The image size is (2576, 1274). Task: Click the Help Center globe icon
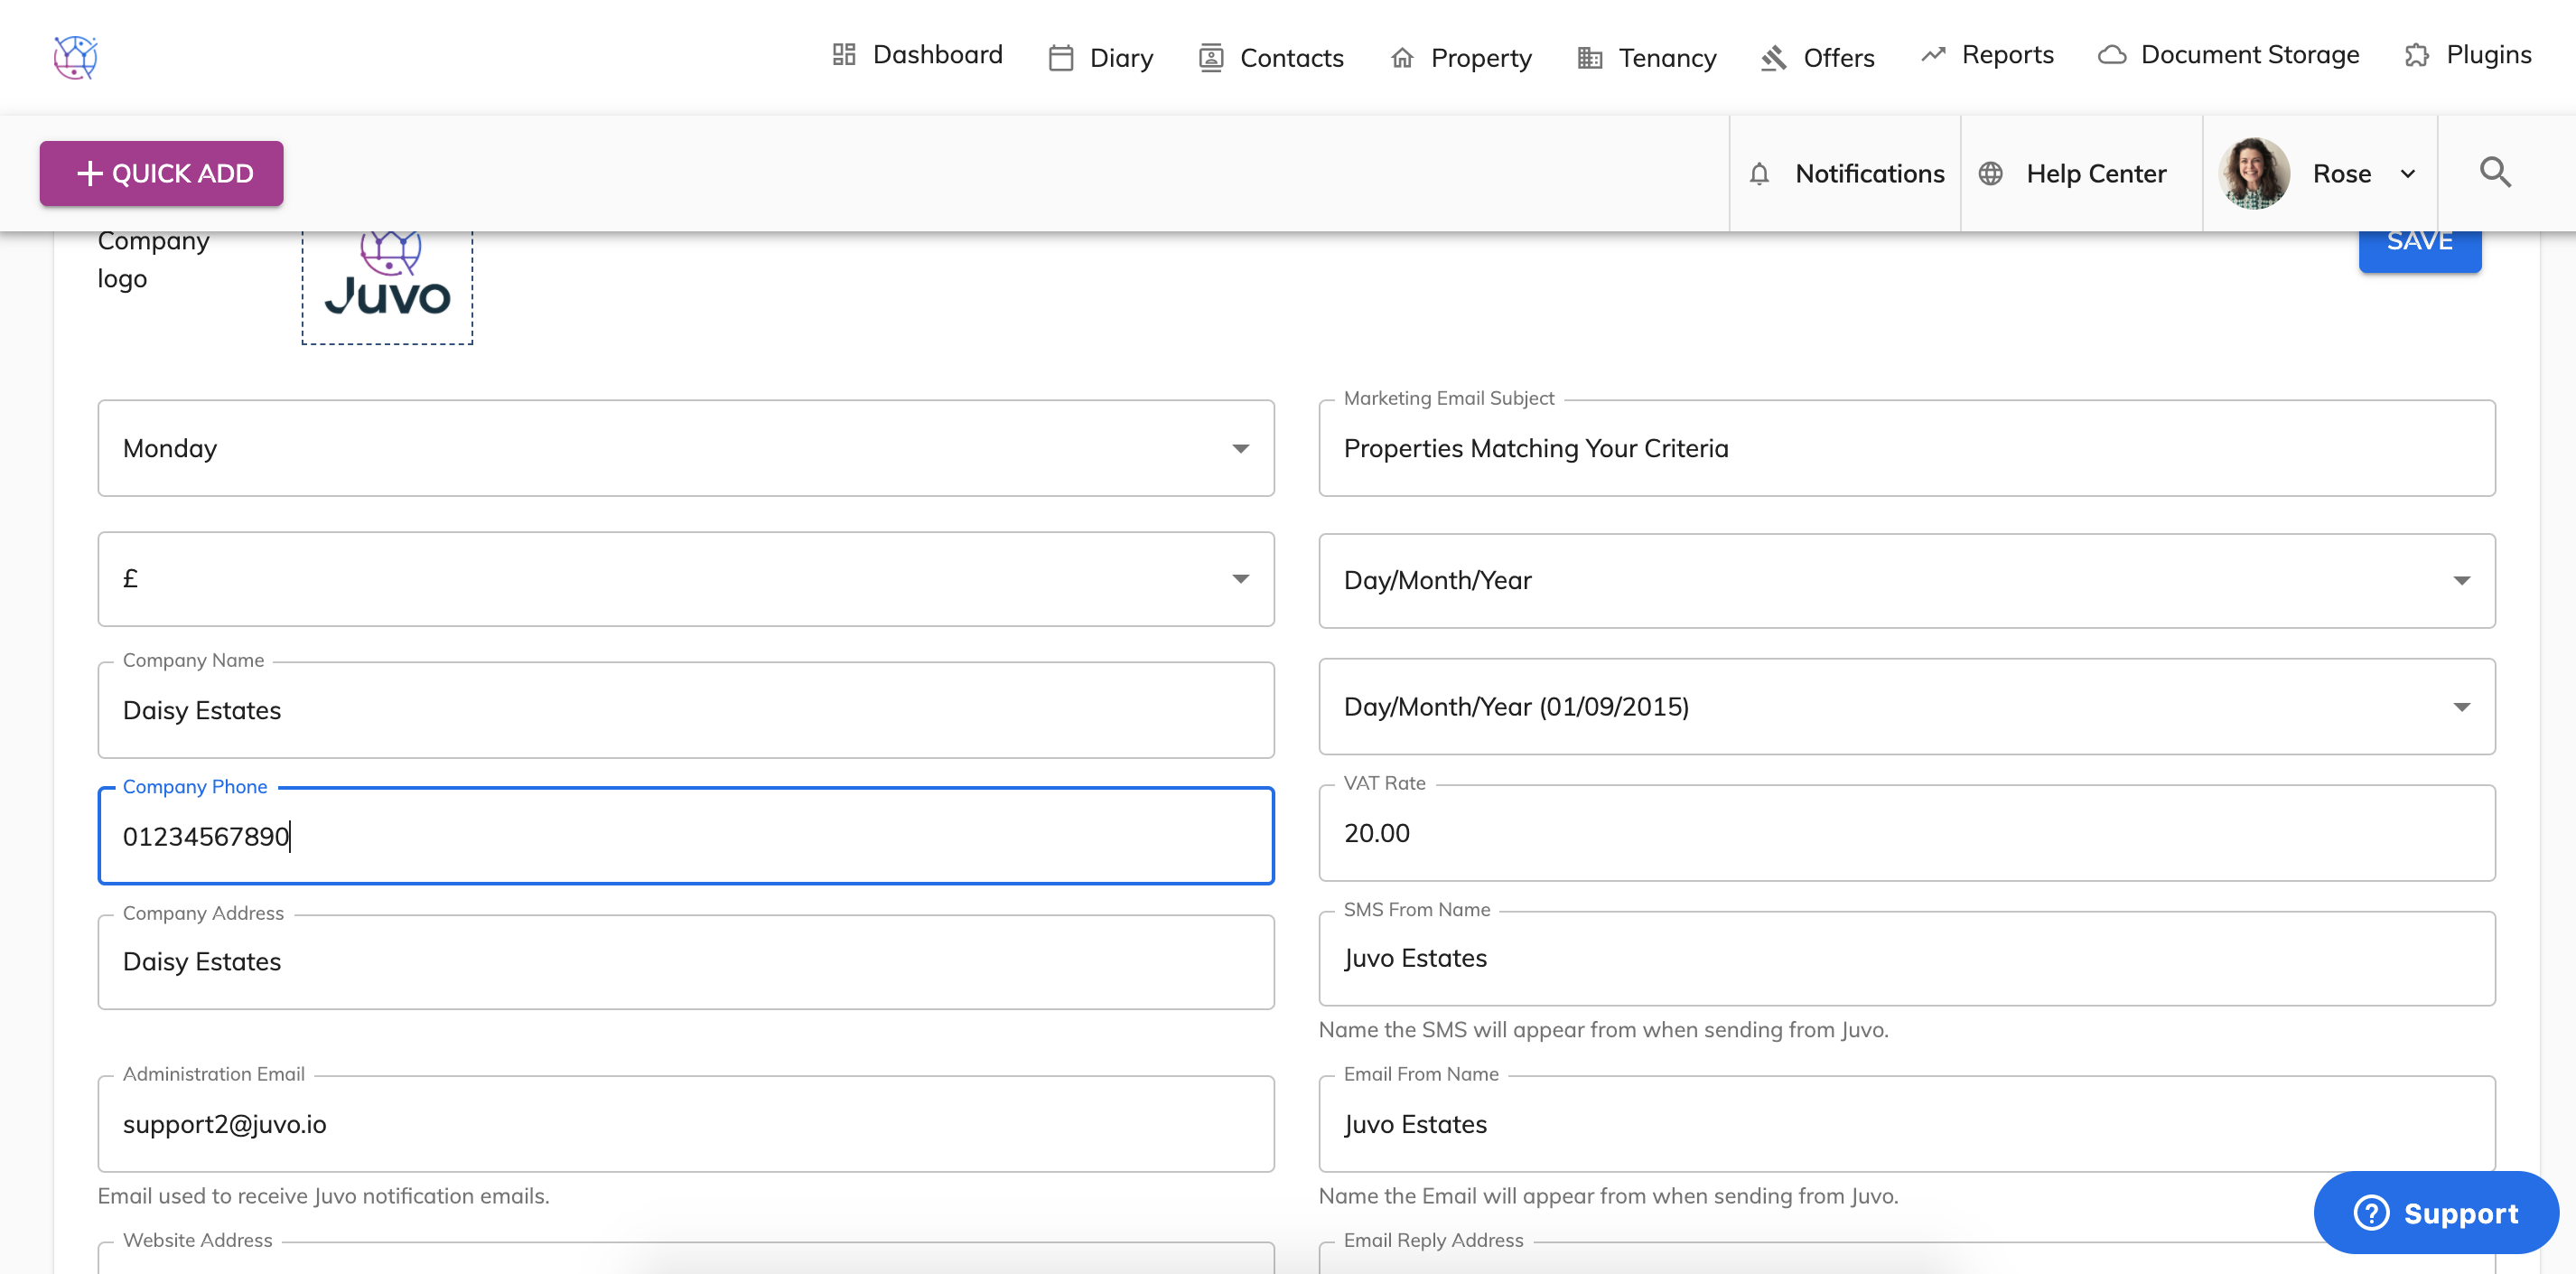(x=1990, y=174)
